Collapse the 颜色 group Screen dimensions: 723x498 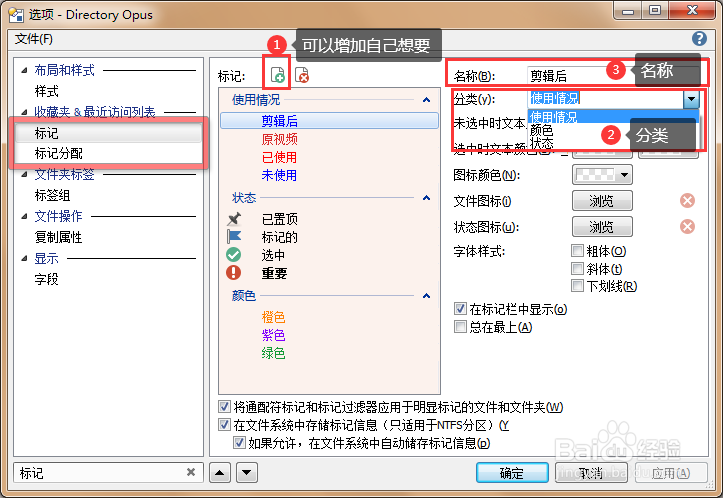click(427, 296)
